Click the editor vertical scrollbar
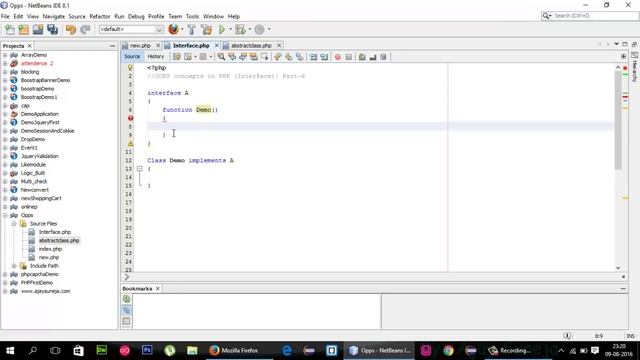640x360 pixels. coord(618,120)
